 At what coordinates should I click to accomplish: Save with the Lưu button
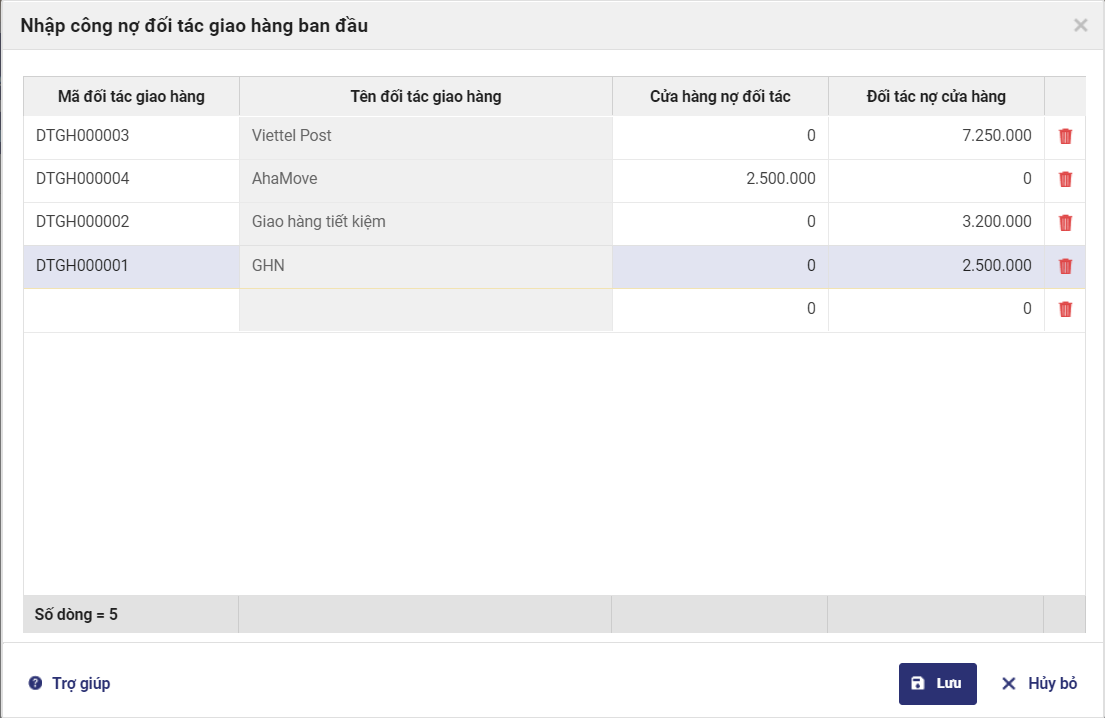[937, 684]
